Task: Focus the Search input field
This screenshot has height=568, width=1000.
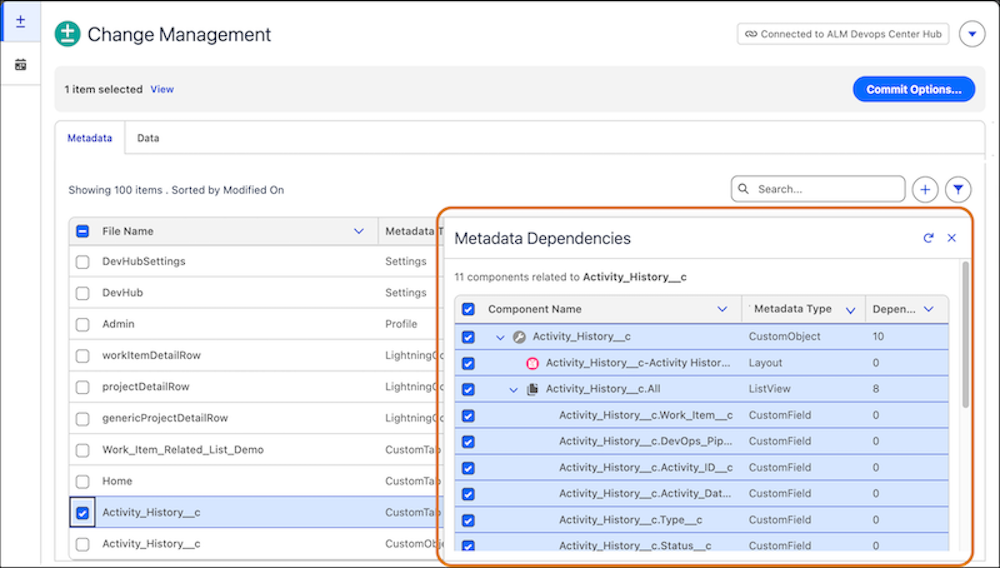Action: click(818, 189)
